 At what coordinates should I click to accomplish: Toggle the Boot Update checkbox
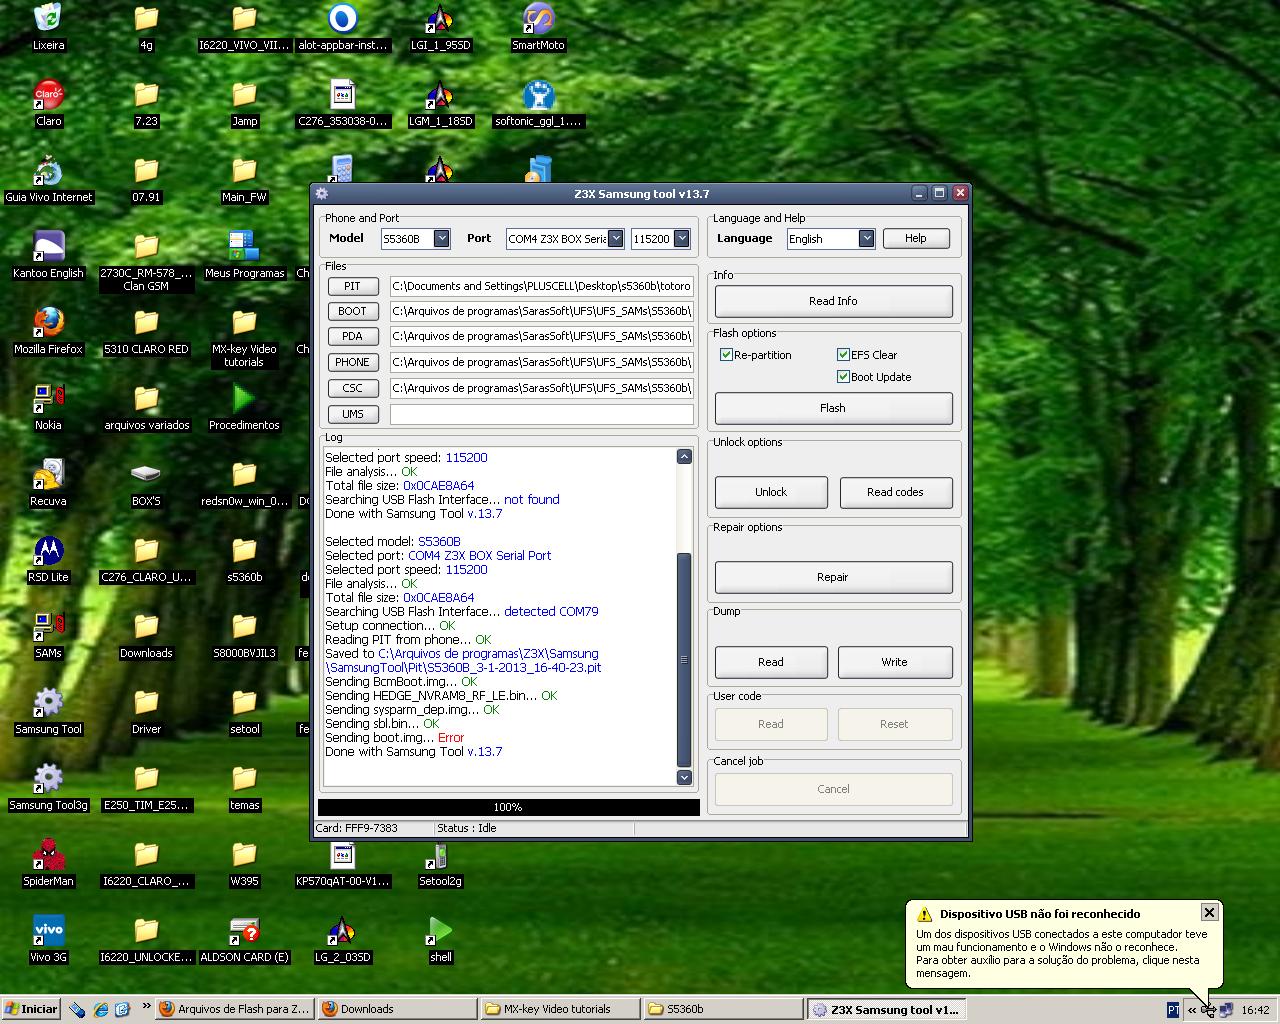[844, 377]
